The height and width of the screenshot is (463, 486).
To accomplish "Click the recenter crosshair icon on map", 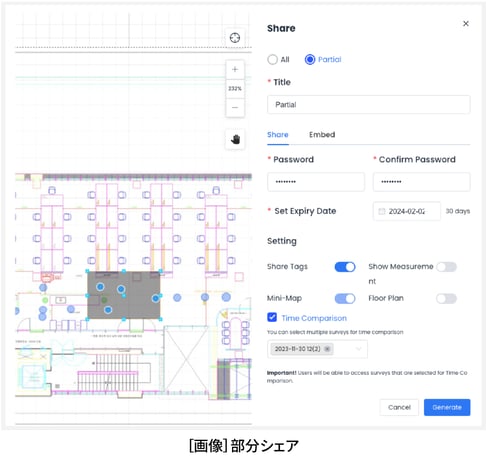I will (x=235, y=38).
